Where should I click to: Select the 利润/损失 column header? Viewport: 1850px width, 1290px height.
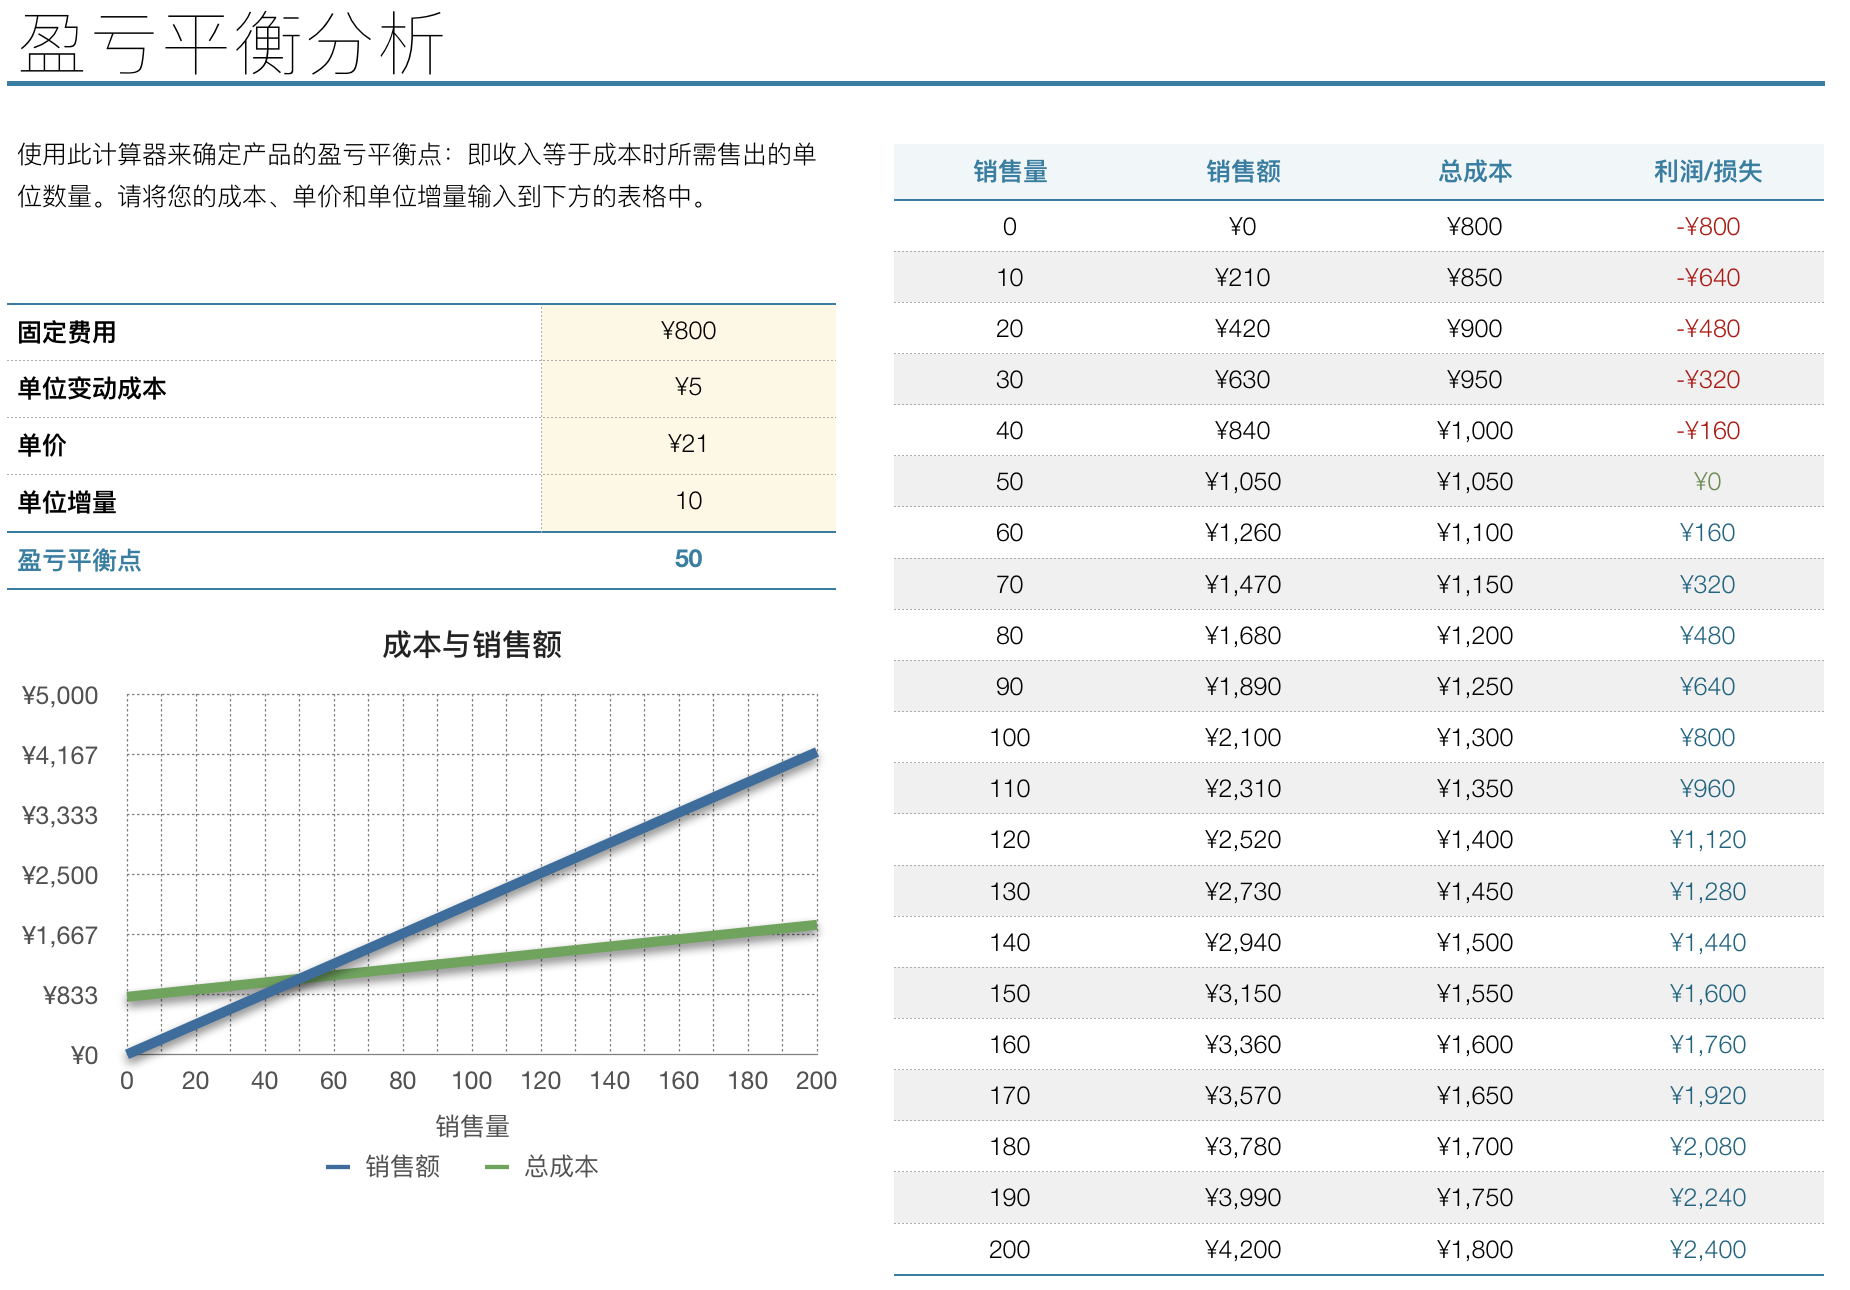pos(1708,172)
